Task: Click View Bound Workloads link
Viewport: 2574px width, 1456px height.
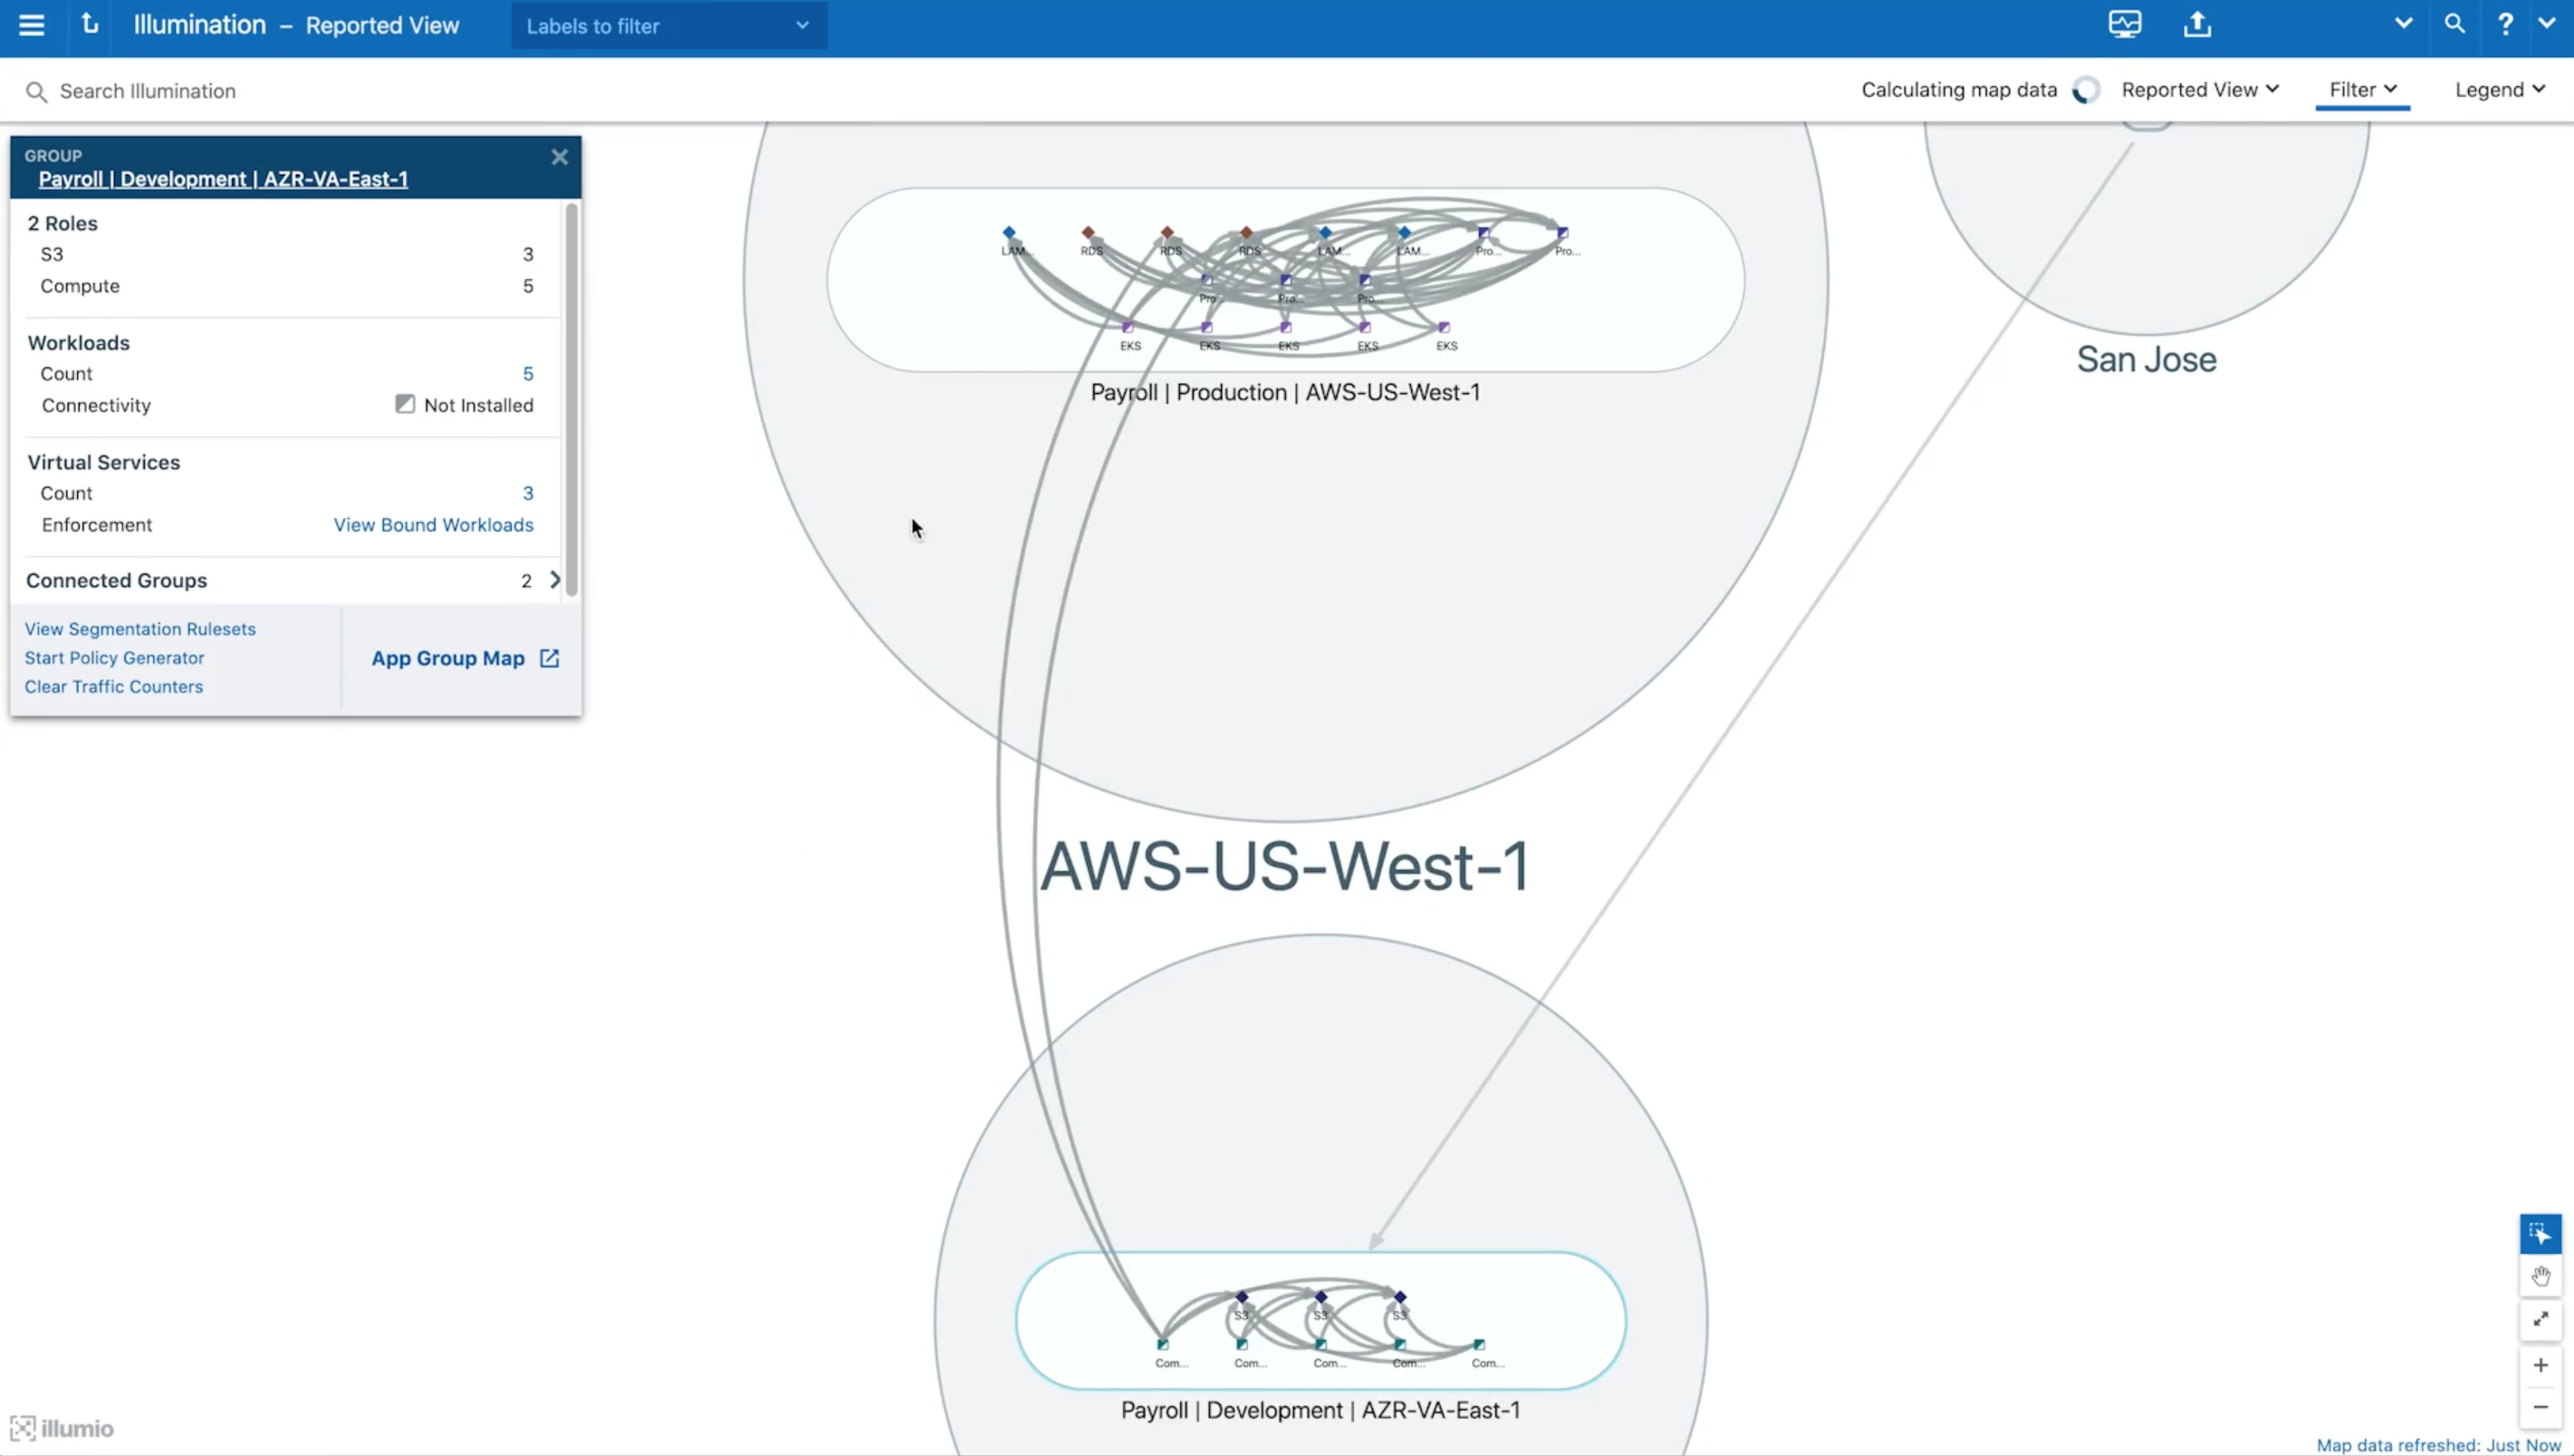Action: pos(433,525)
